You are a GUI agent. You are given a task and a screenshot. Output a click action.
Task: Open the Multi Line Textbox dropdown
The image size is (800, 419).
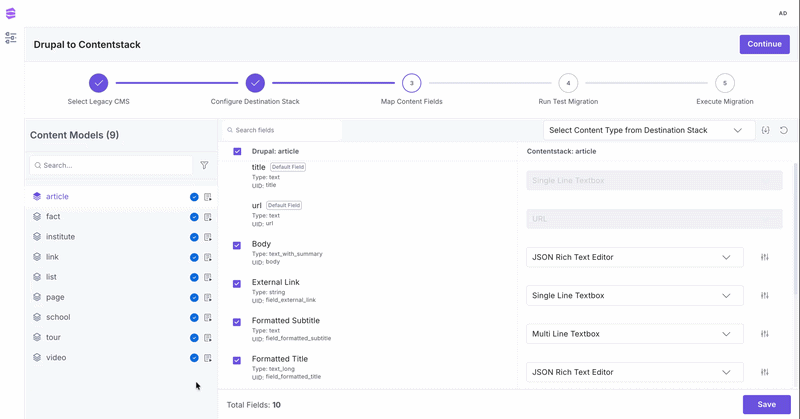[634, 334]
